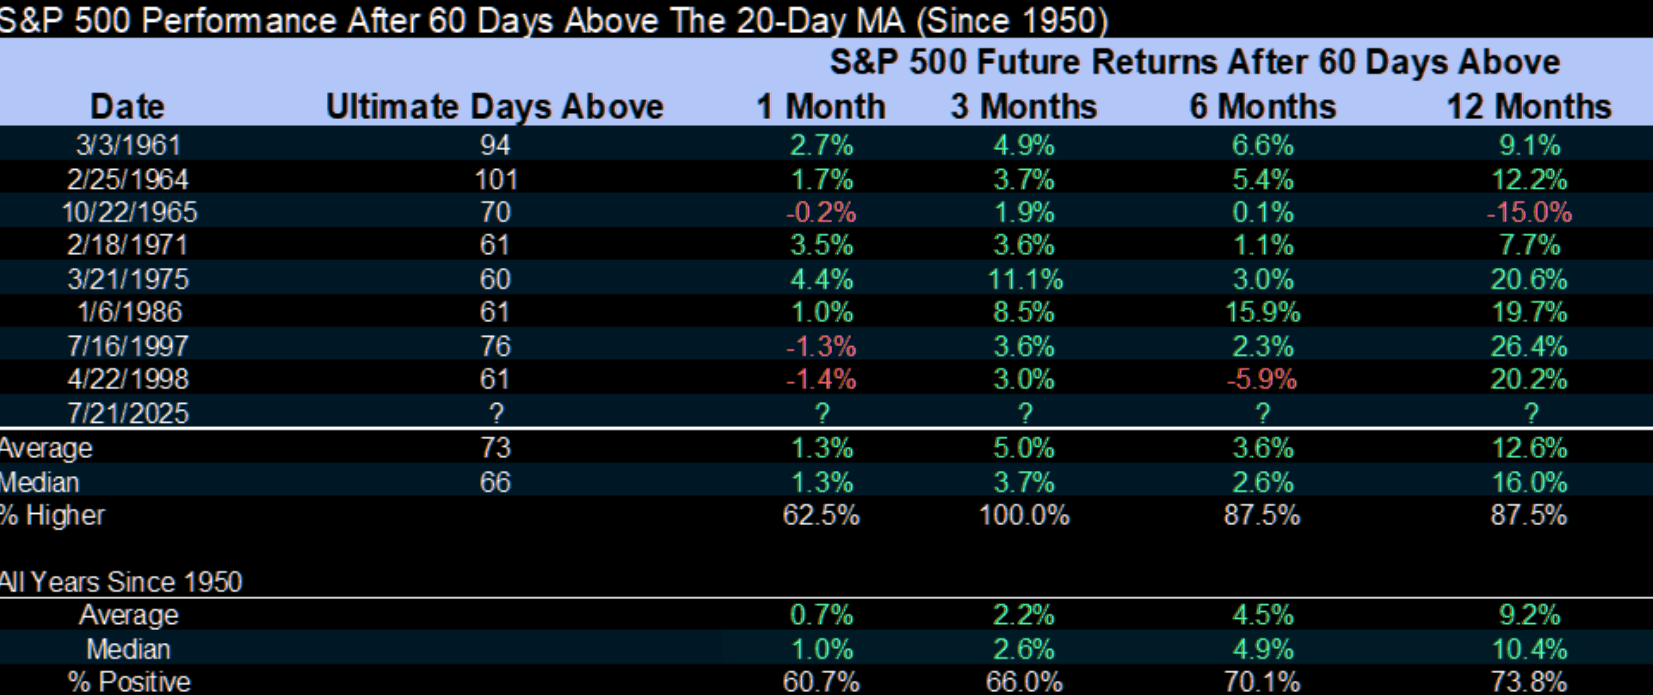
Task: Select the 15.9% six-month return cell
Action: (1262, 312)
